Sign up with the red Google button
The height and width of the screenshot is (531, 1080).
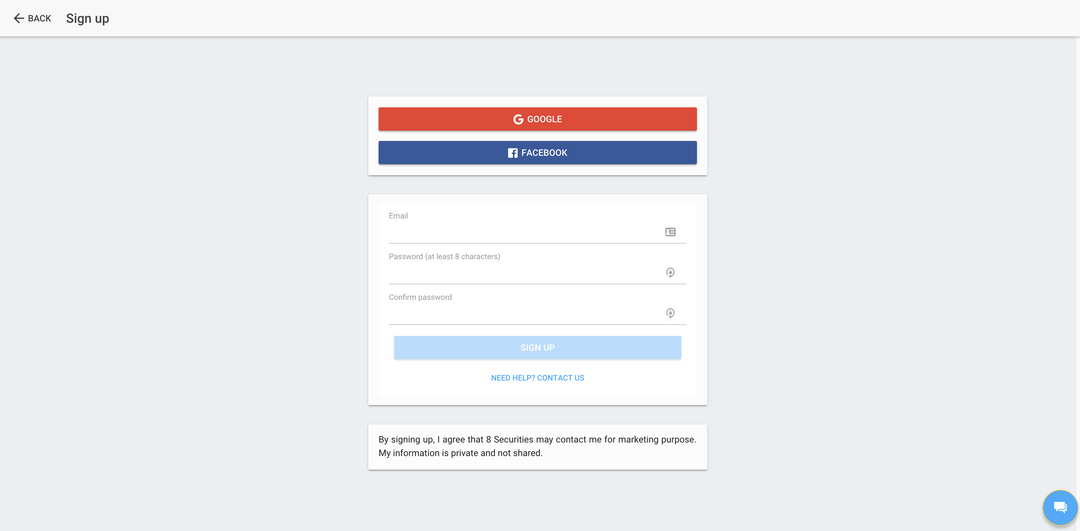[537, 119]
